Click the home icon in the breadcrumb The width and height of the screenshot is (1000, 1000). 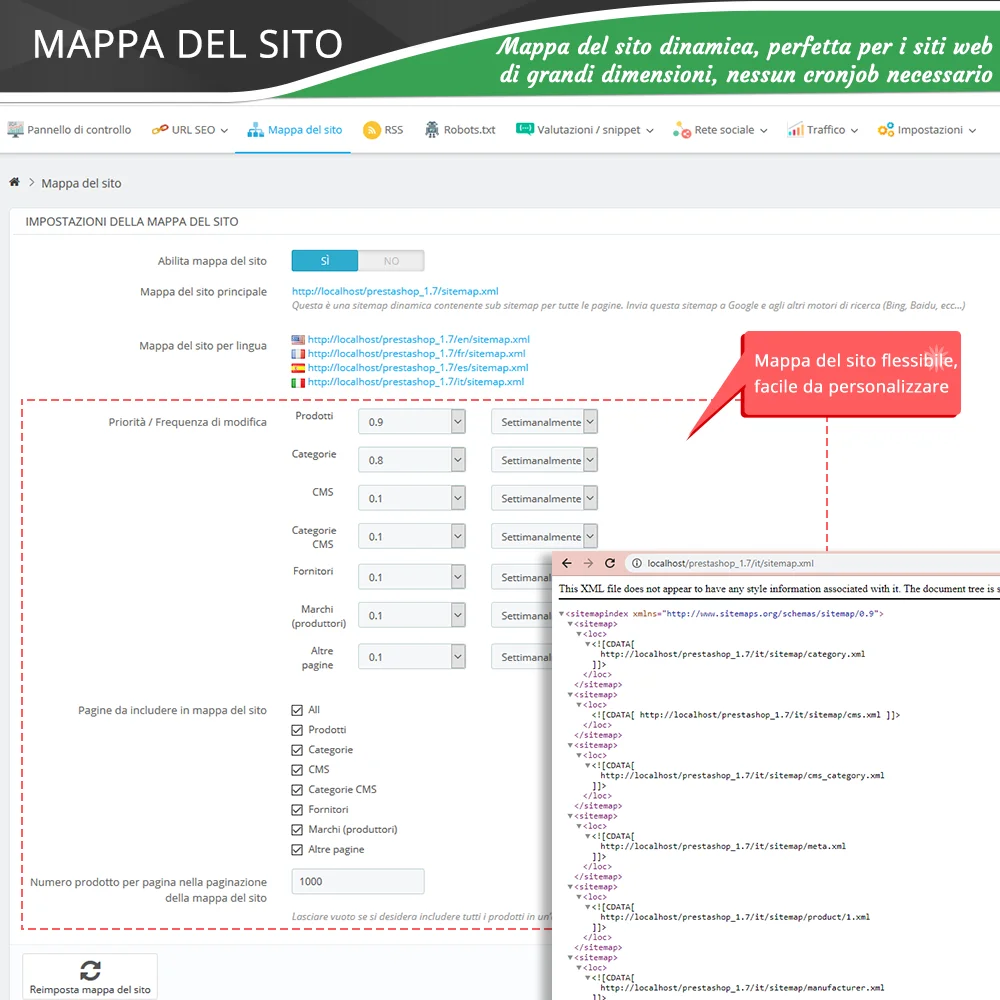(x=15, y=182)
